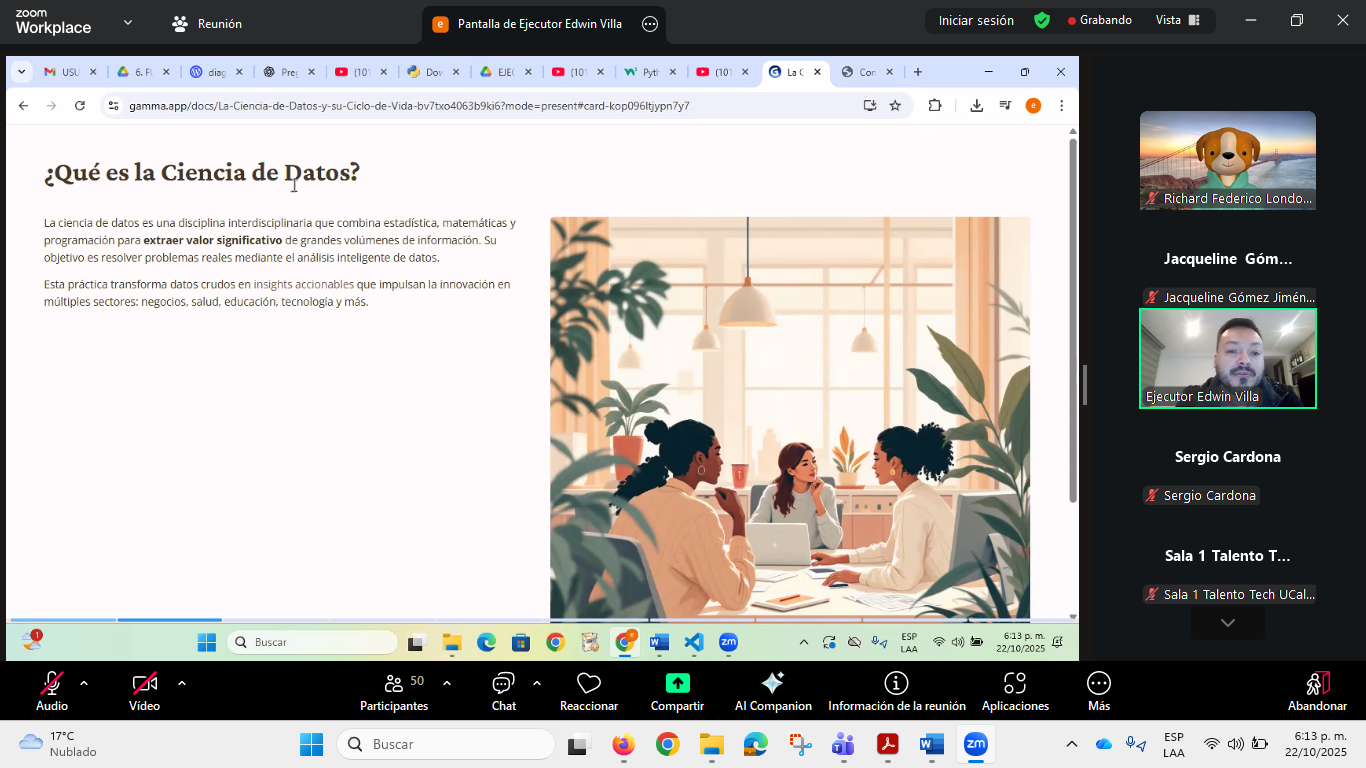Image resolution: width=1366 pixels, height=768 pixels.
Task: Click the Windows taskbar Buscar search box
Action: (x=446, y=744)
